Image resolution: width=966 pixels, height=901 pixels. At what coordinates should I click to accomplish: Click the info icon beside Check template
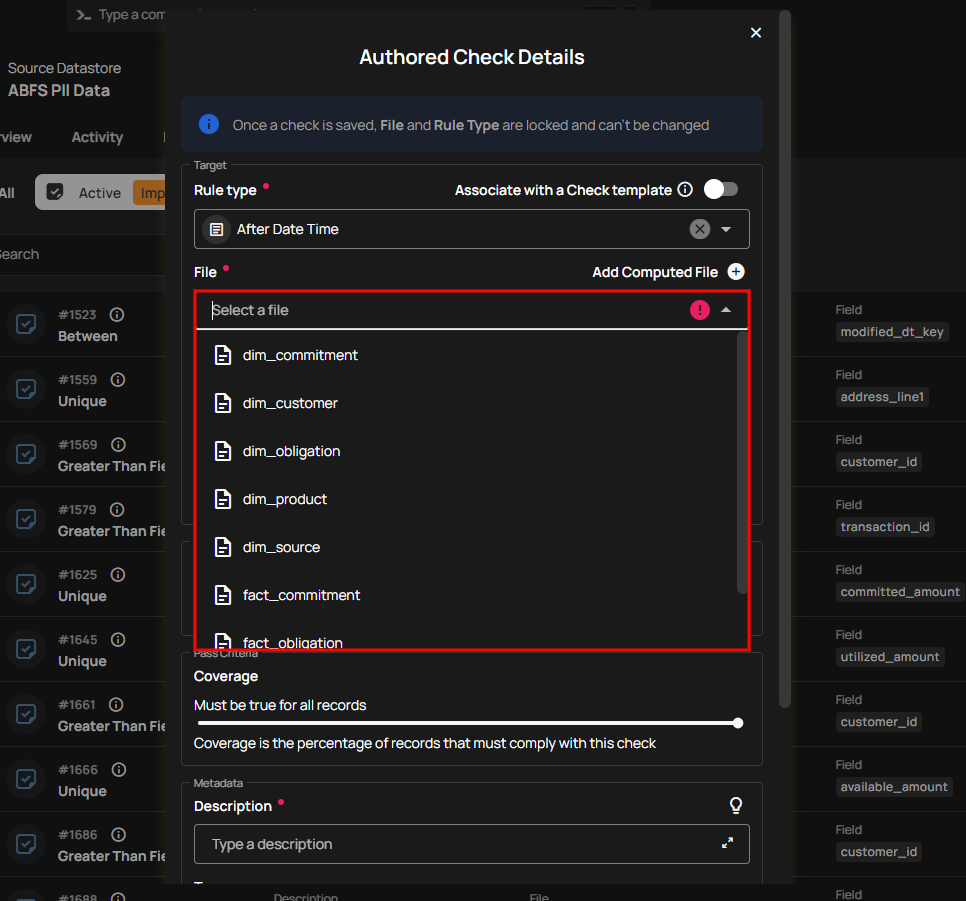point(685,190)
